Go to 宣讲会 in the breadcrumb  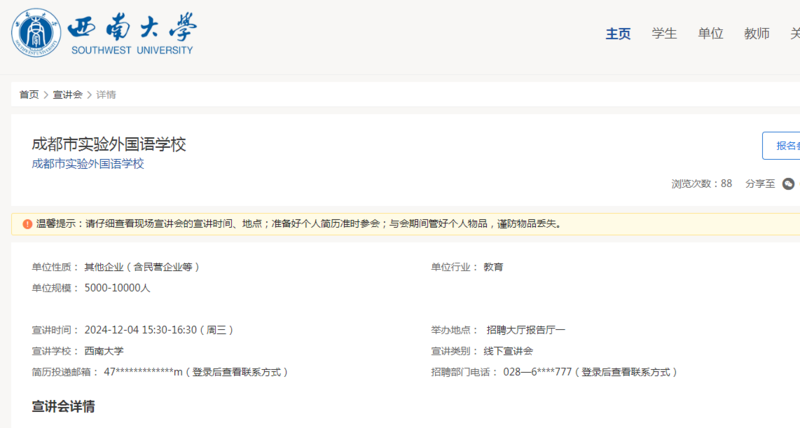(67, 94)
